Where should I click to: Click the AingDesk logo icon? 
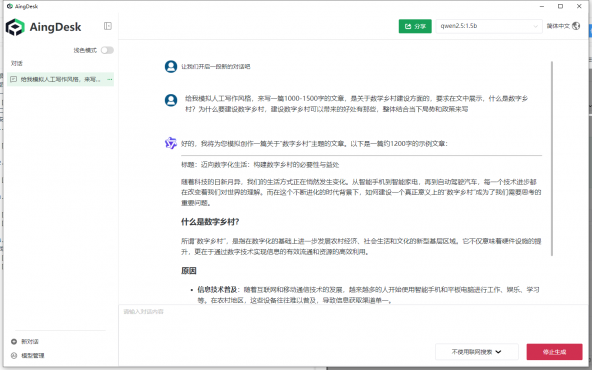tap(15, 27)
